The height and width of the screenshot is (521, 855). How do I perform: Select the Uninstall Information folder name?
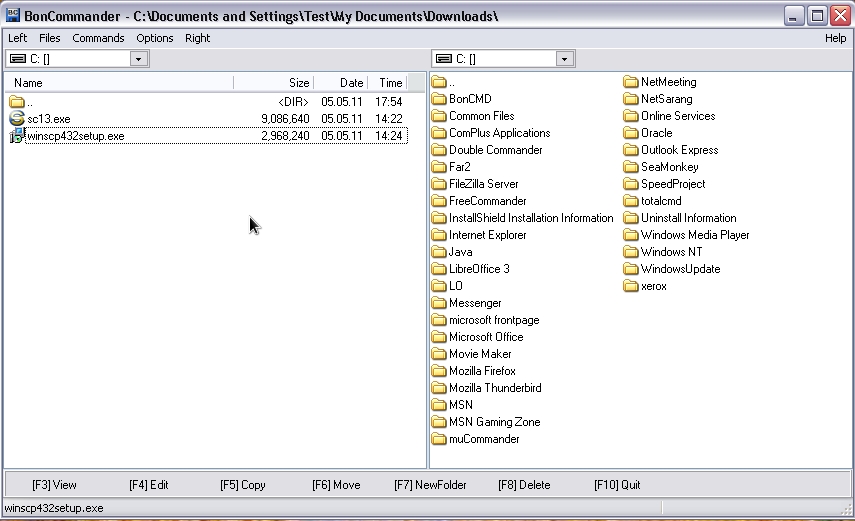click(x=688, y=218)
